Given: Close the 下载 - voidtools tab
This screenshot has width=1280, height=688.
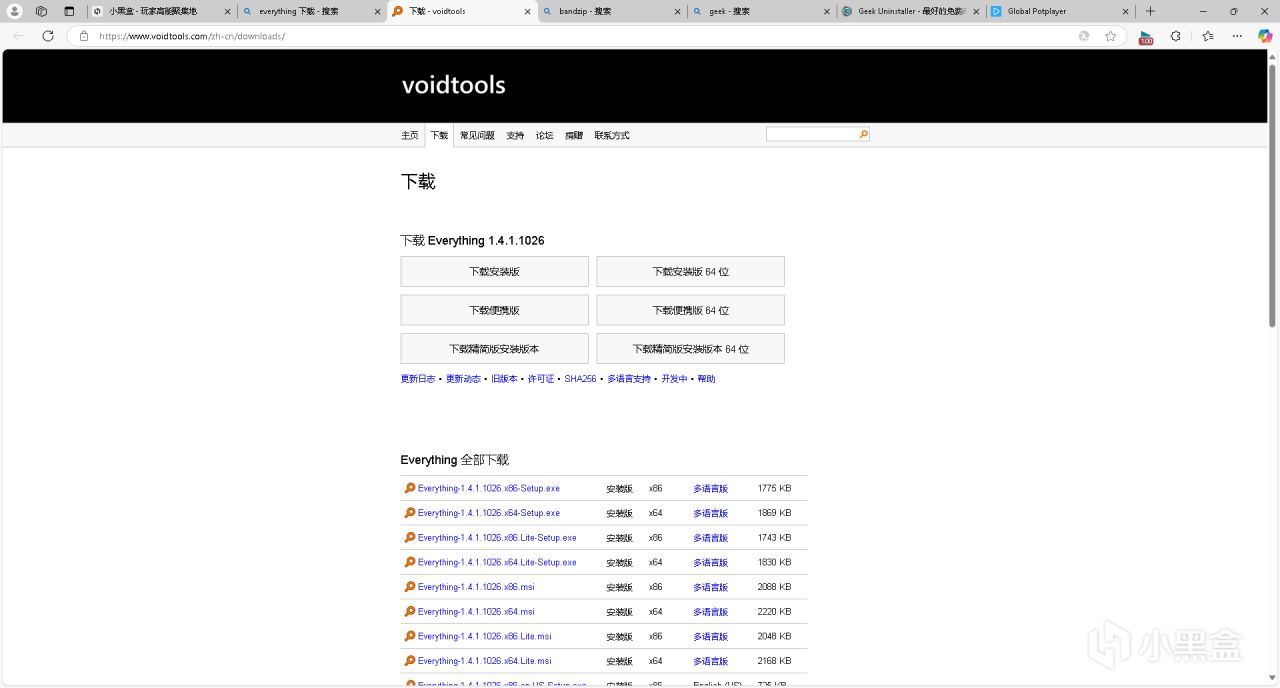Looking at the screenshot, I should pyautogui.click(x=527, y=11).
